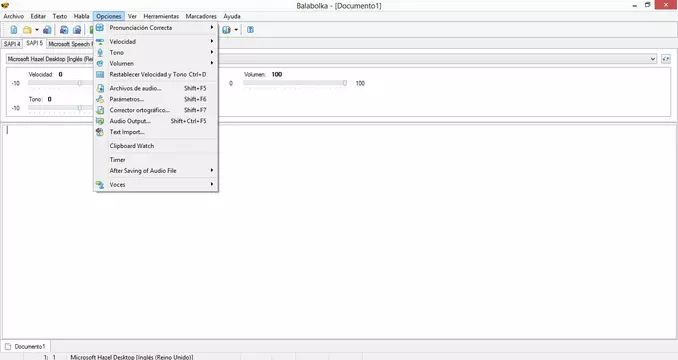Screen dimensions: 678x360
Task: Click the Help question mark icon
Action: point(250,30)
